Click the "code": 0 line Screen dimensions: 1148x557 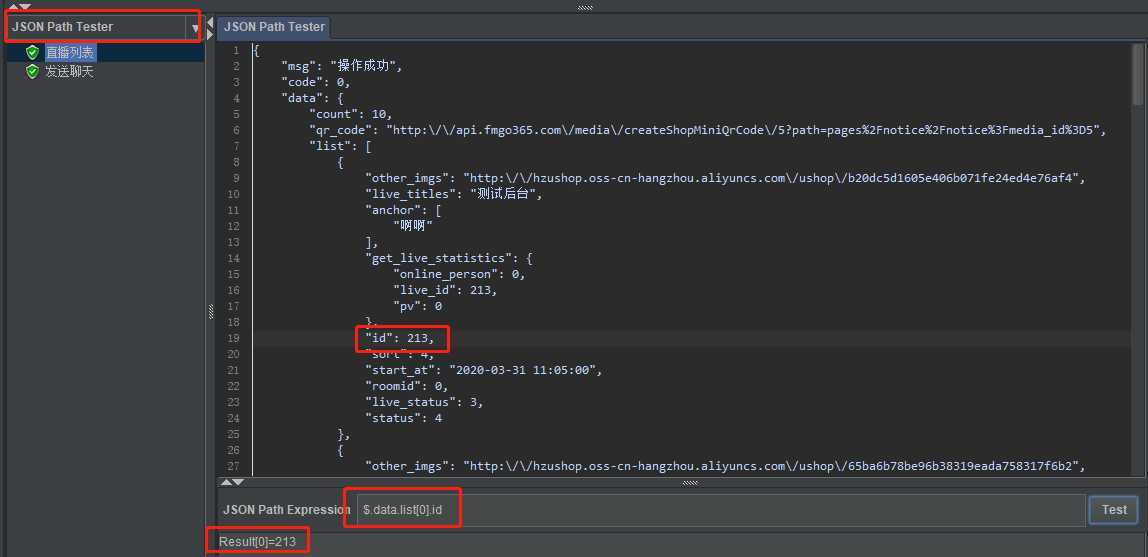[x=316, y=82]
